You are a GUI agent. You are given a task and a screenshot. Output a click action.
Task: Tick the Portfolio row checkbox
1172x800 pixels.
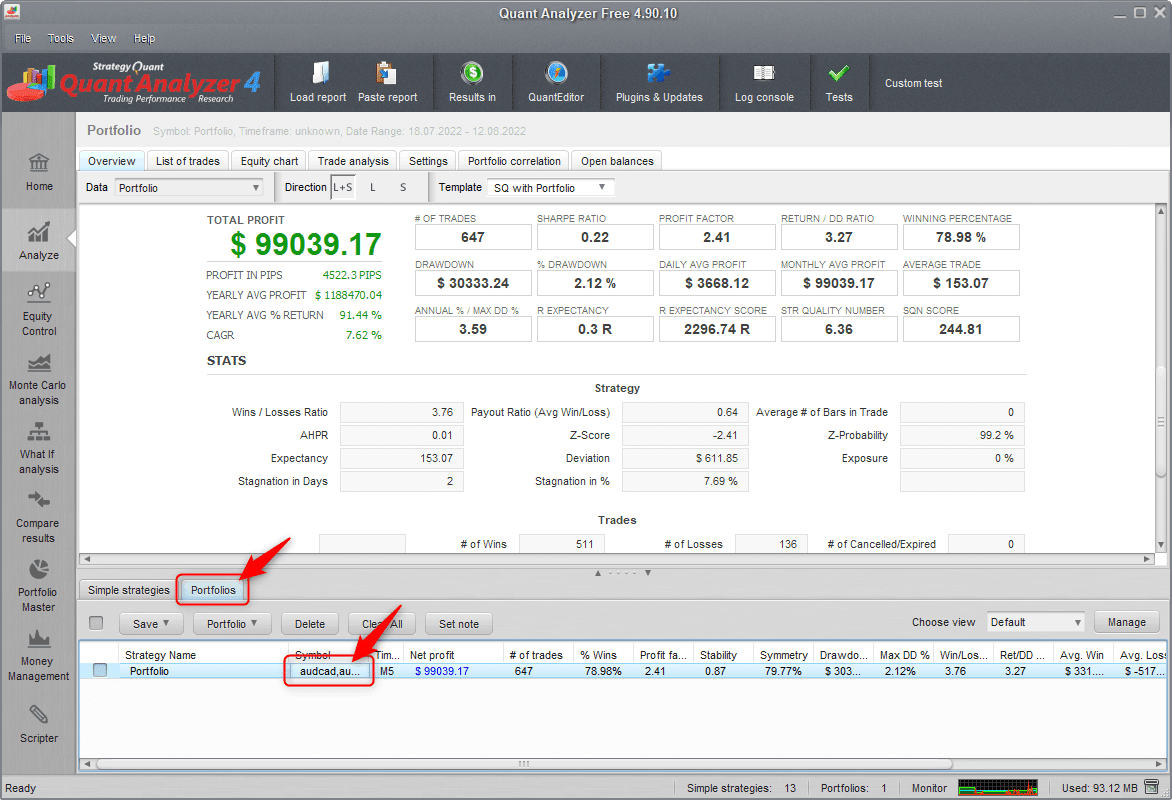(100, 671)
